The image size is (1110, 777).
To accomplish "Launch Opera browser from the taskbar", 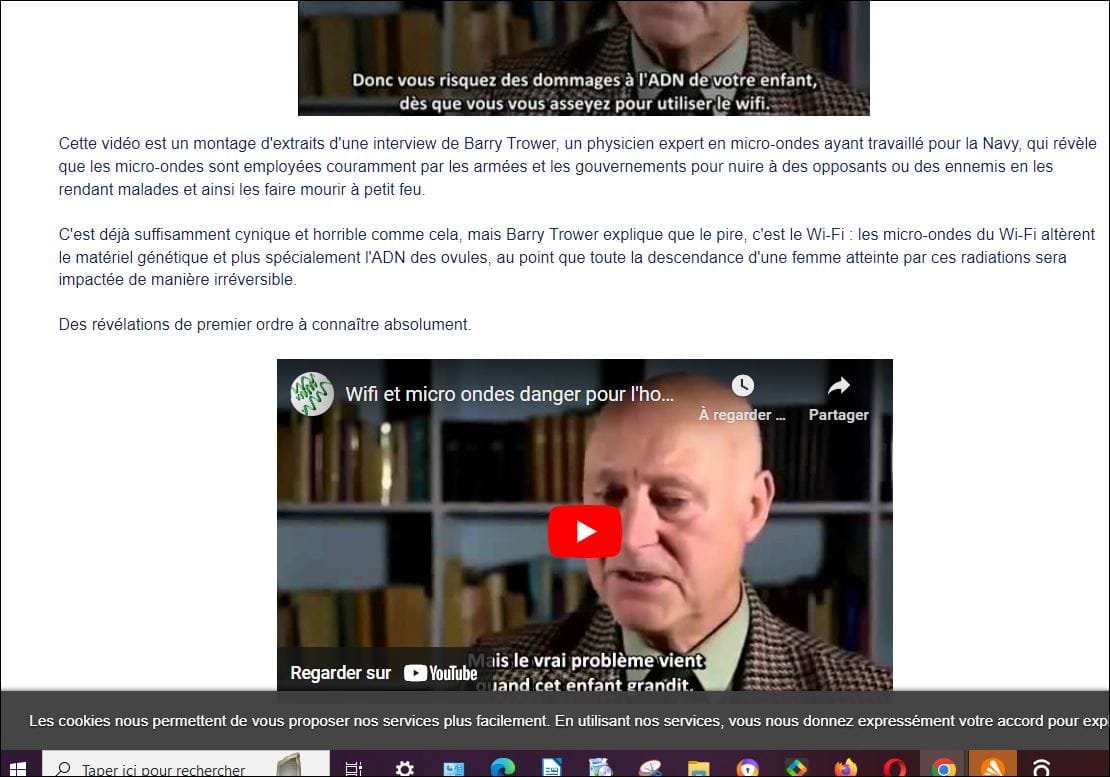I will click(895, 768).
